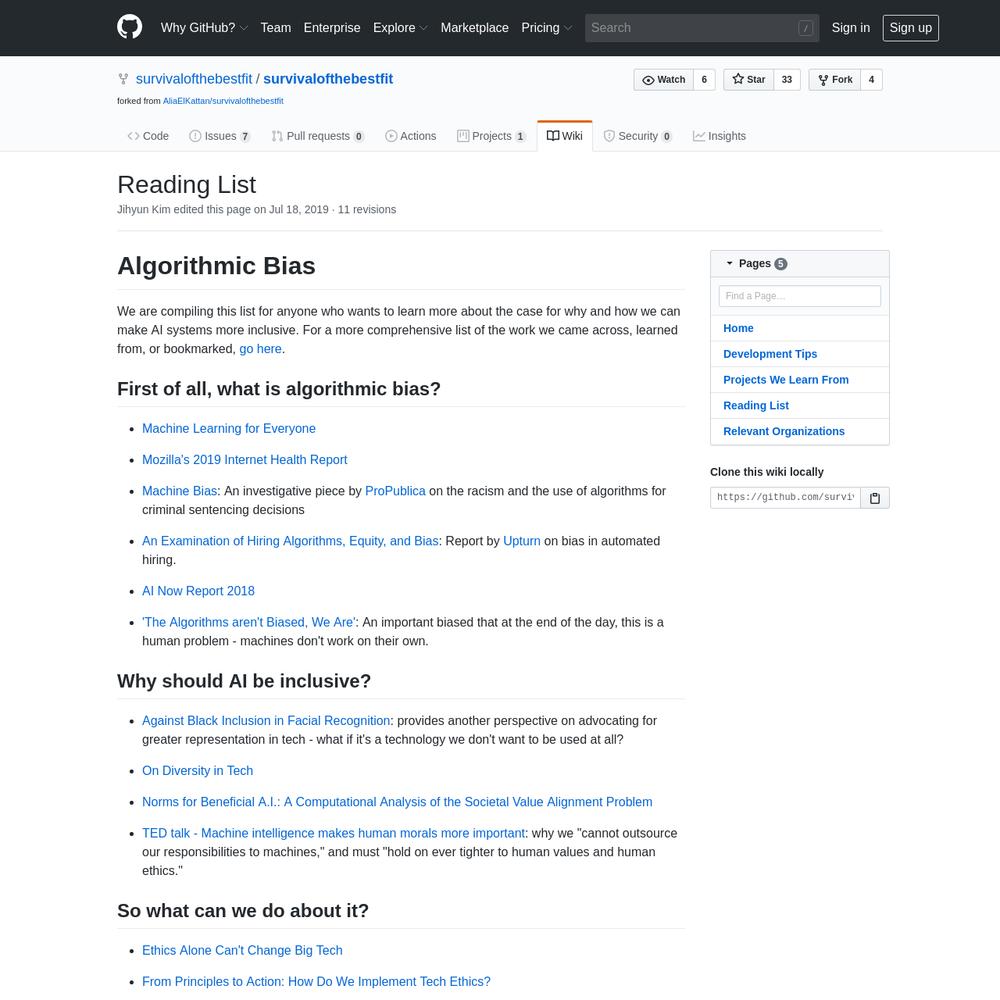
Task: Click the Sign up button
Action: (x=910, y=28)
